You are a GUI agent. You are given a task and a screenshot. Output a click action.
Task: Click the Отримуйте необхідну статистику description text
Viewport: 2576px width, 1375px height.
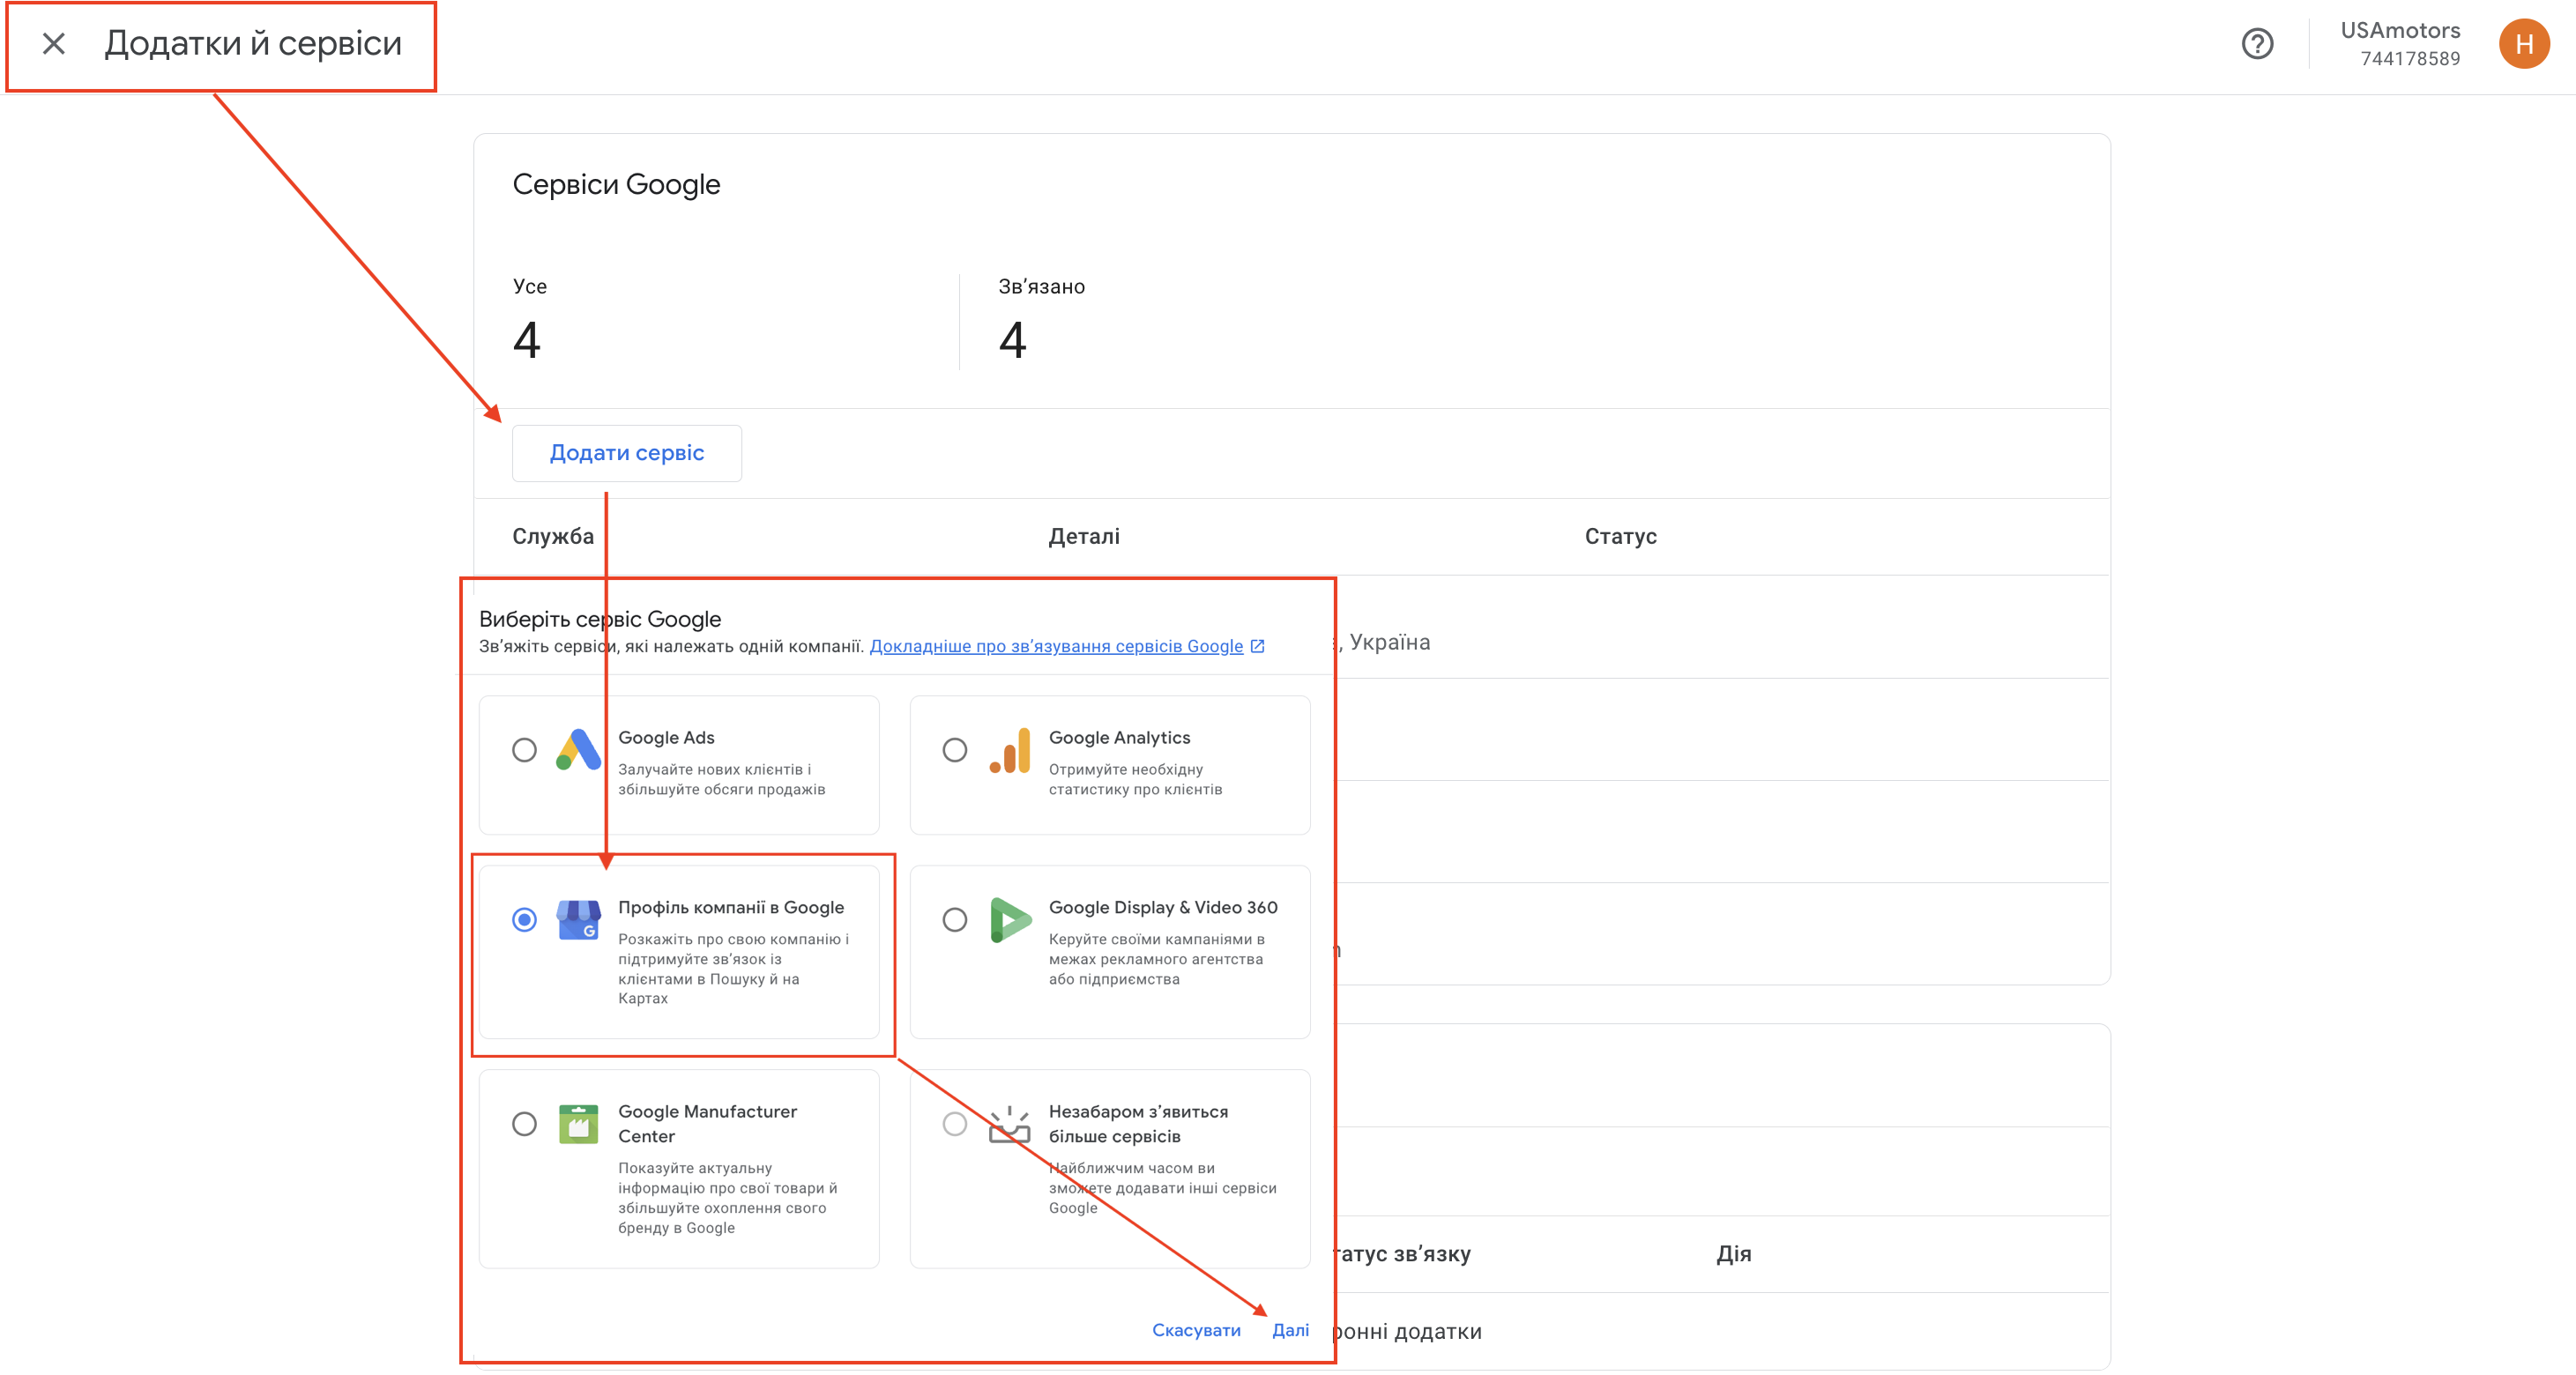click(1135, 780)
